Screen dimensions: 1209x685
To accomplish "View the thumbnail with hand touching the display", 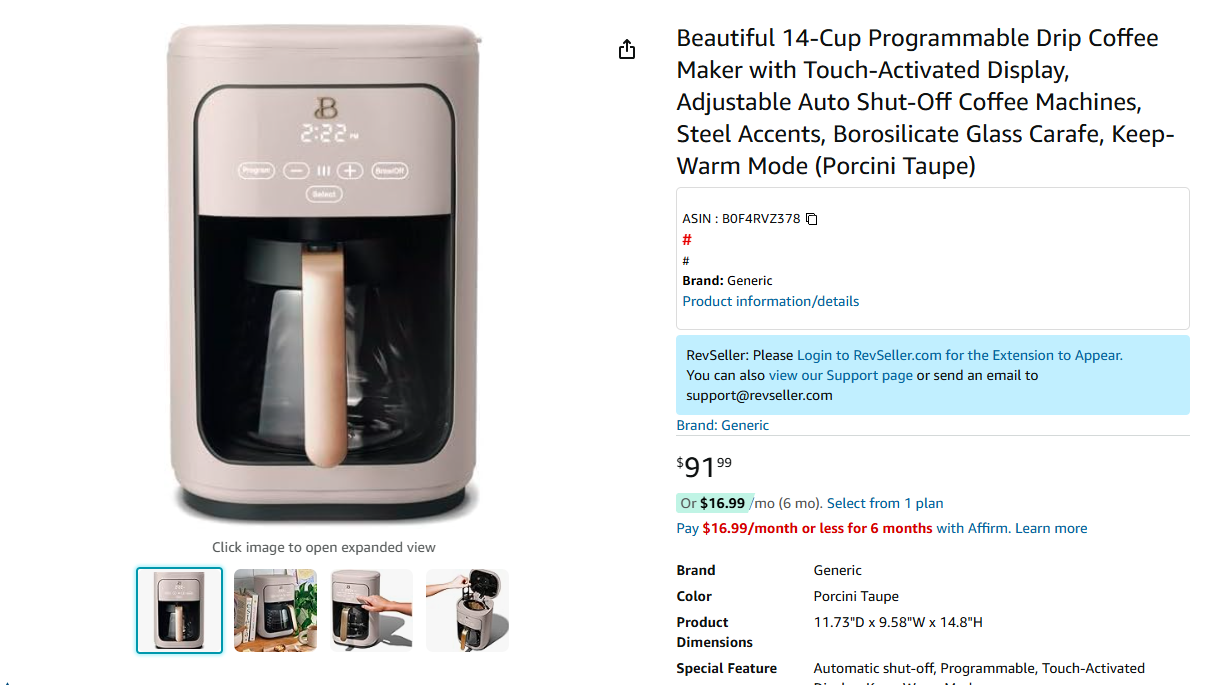I will tap(371, 610).
